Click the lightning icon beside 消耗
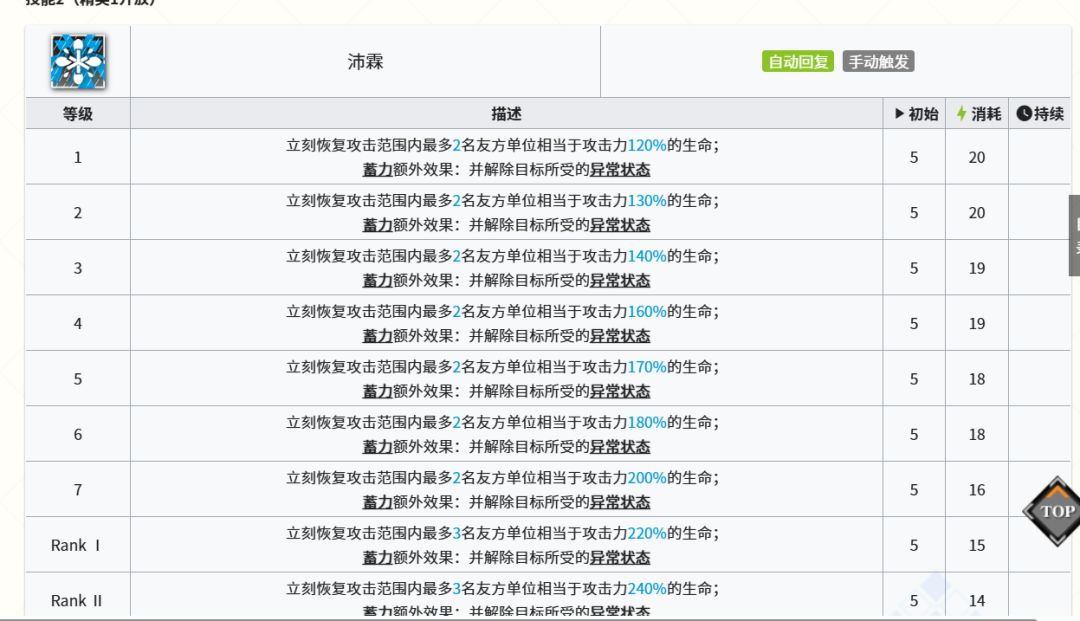 tap(962, 114)
